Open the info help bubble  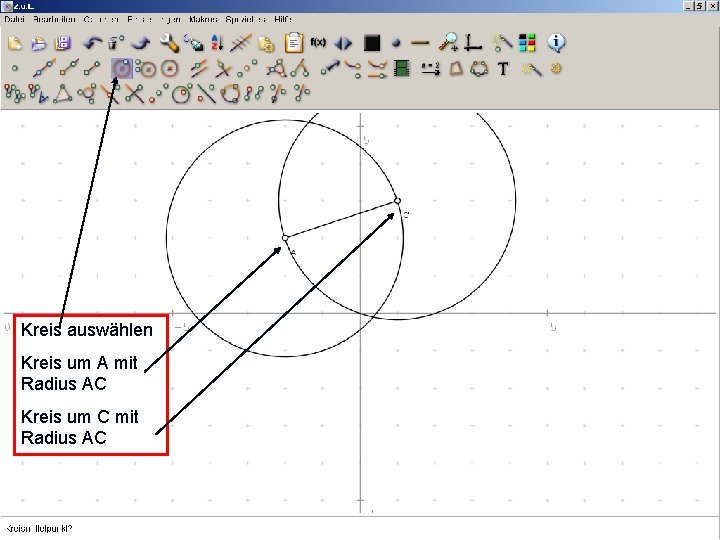pyautogui.click(x=557, y=43)
